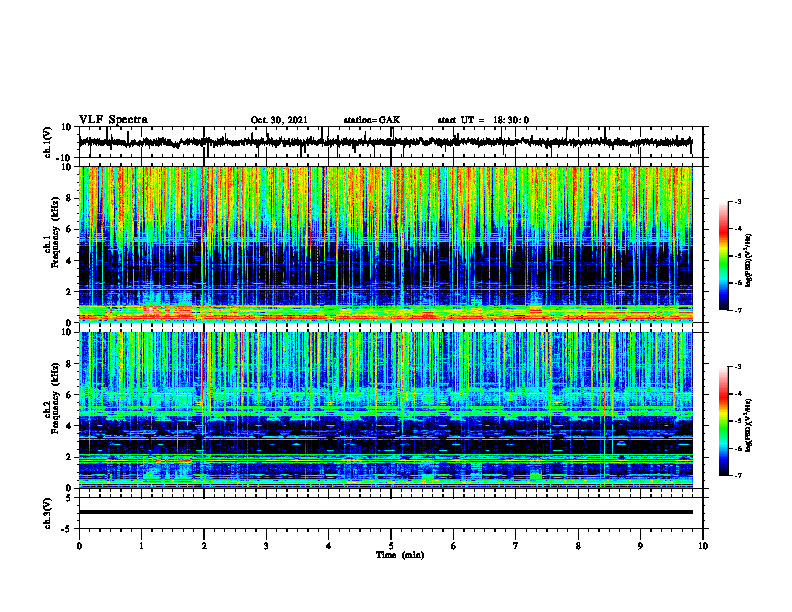
Task: Click the "8" tick on the time axis
Action: pos(578,546)
